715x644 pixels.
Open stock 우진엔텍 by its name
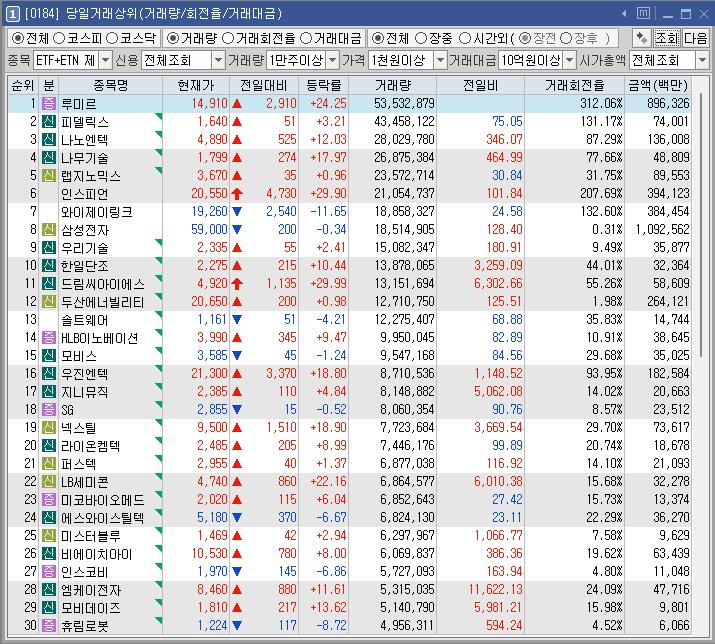85,374
